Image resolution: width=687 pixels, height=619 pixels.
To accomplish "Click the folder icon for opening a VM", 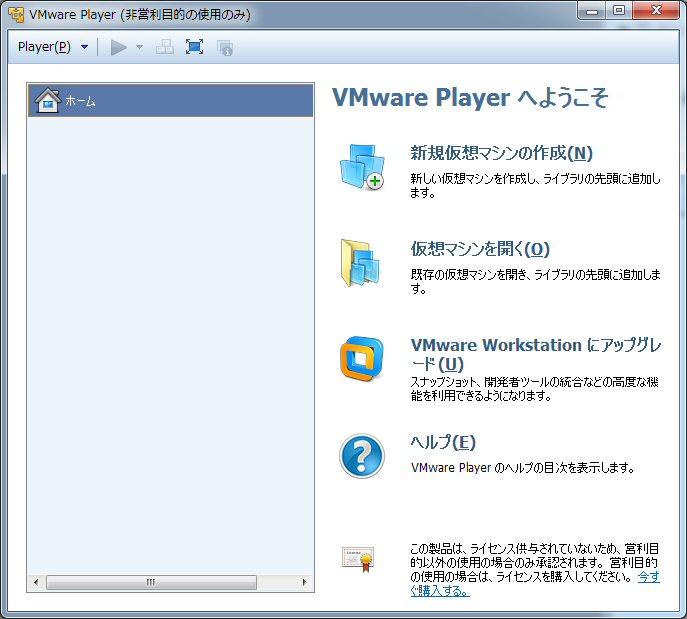I will point(360,262).
